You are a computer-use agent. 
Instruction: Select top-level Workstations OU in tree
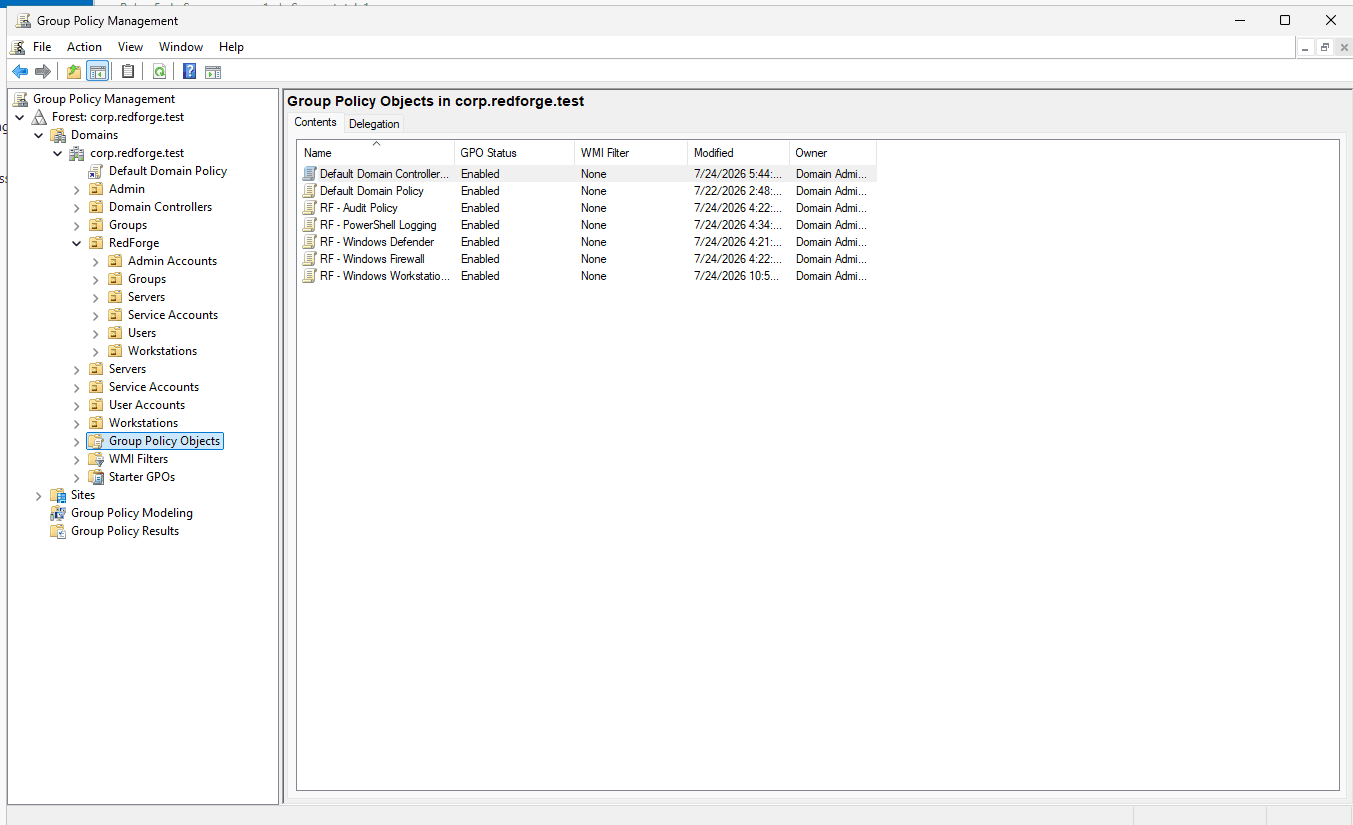143,423
